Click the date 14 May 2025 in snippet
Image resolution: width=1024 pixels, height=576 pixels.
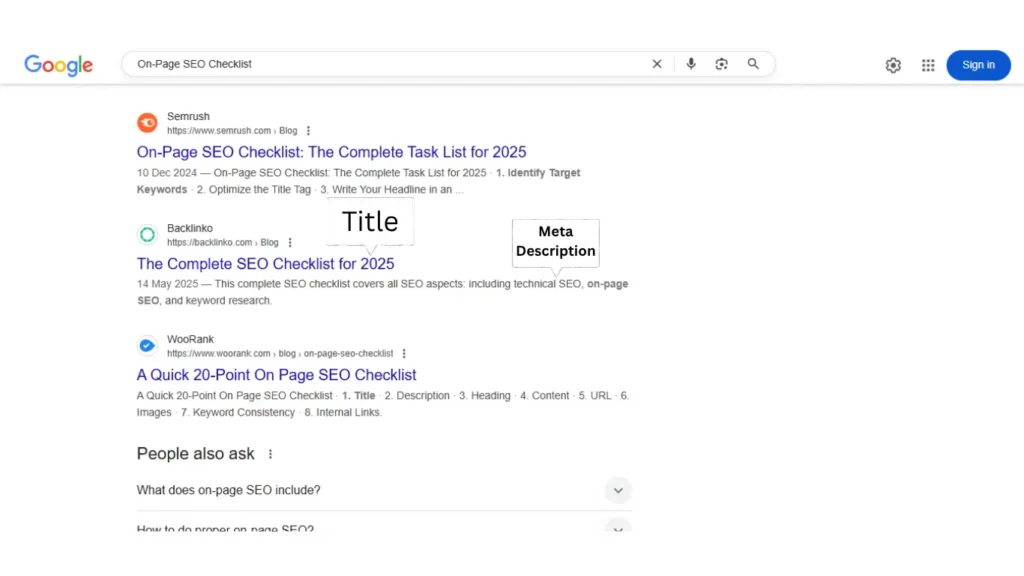(167, 284)
